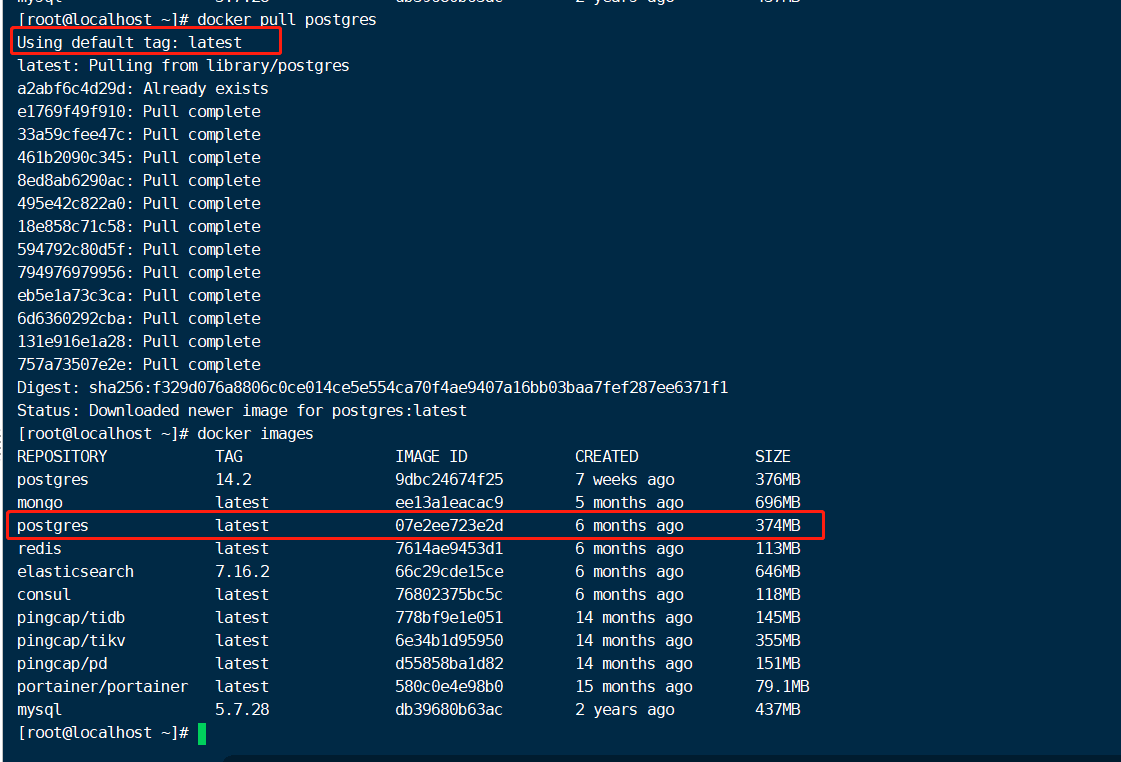The image size is (1121, 762).
Task: Click size value '355MB'
Action: (778, 640)
